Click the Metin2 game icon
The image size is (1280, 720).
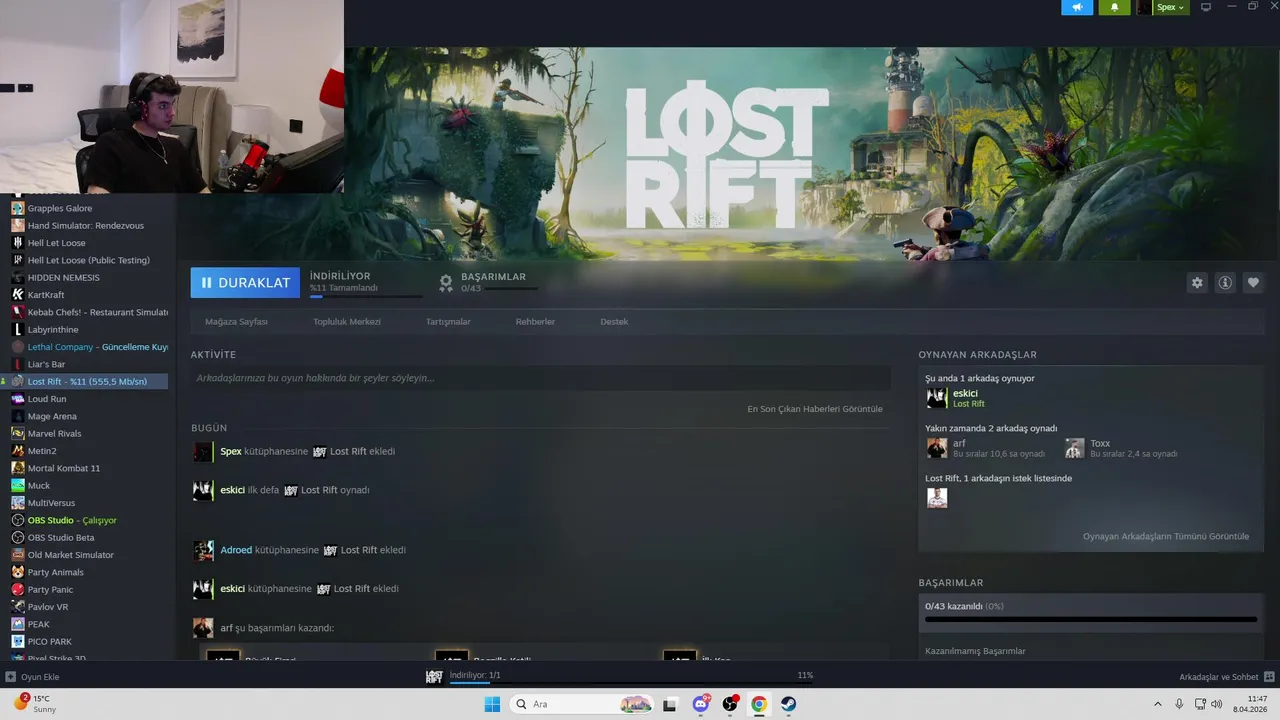click(18, 451)
